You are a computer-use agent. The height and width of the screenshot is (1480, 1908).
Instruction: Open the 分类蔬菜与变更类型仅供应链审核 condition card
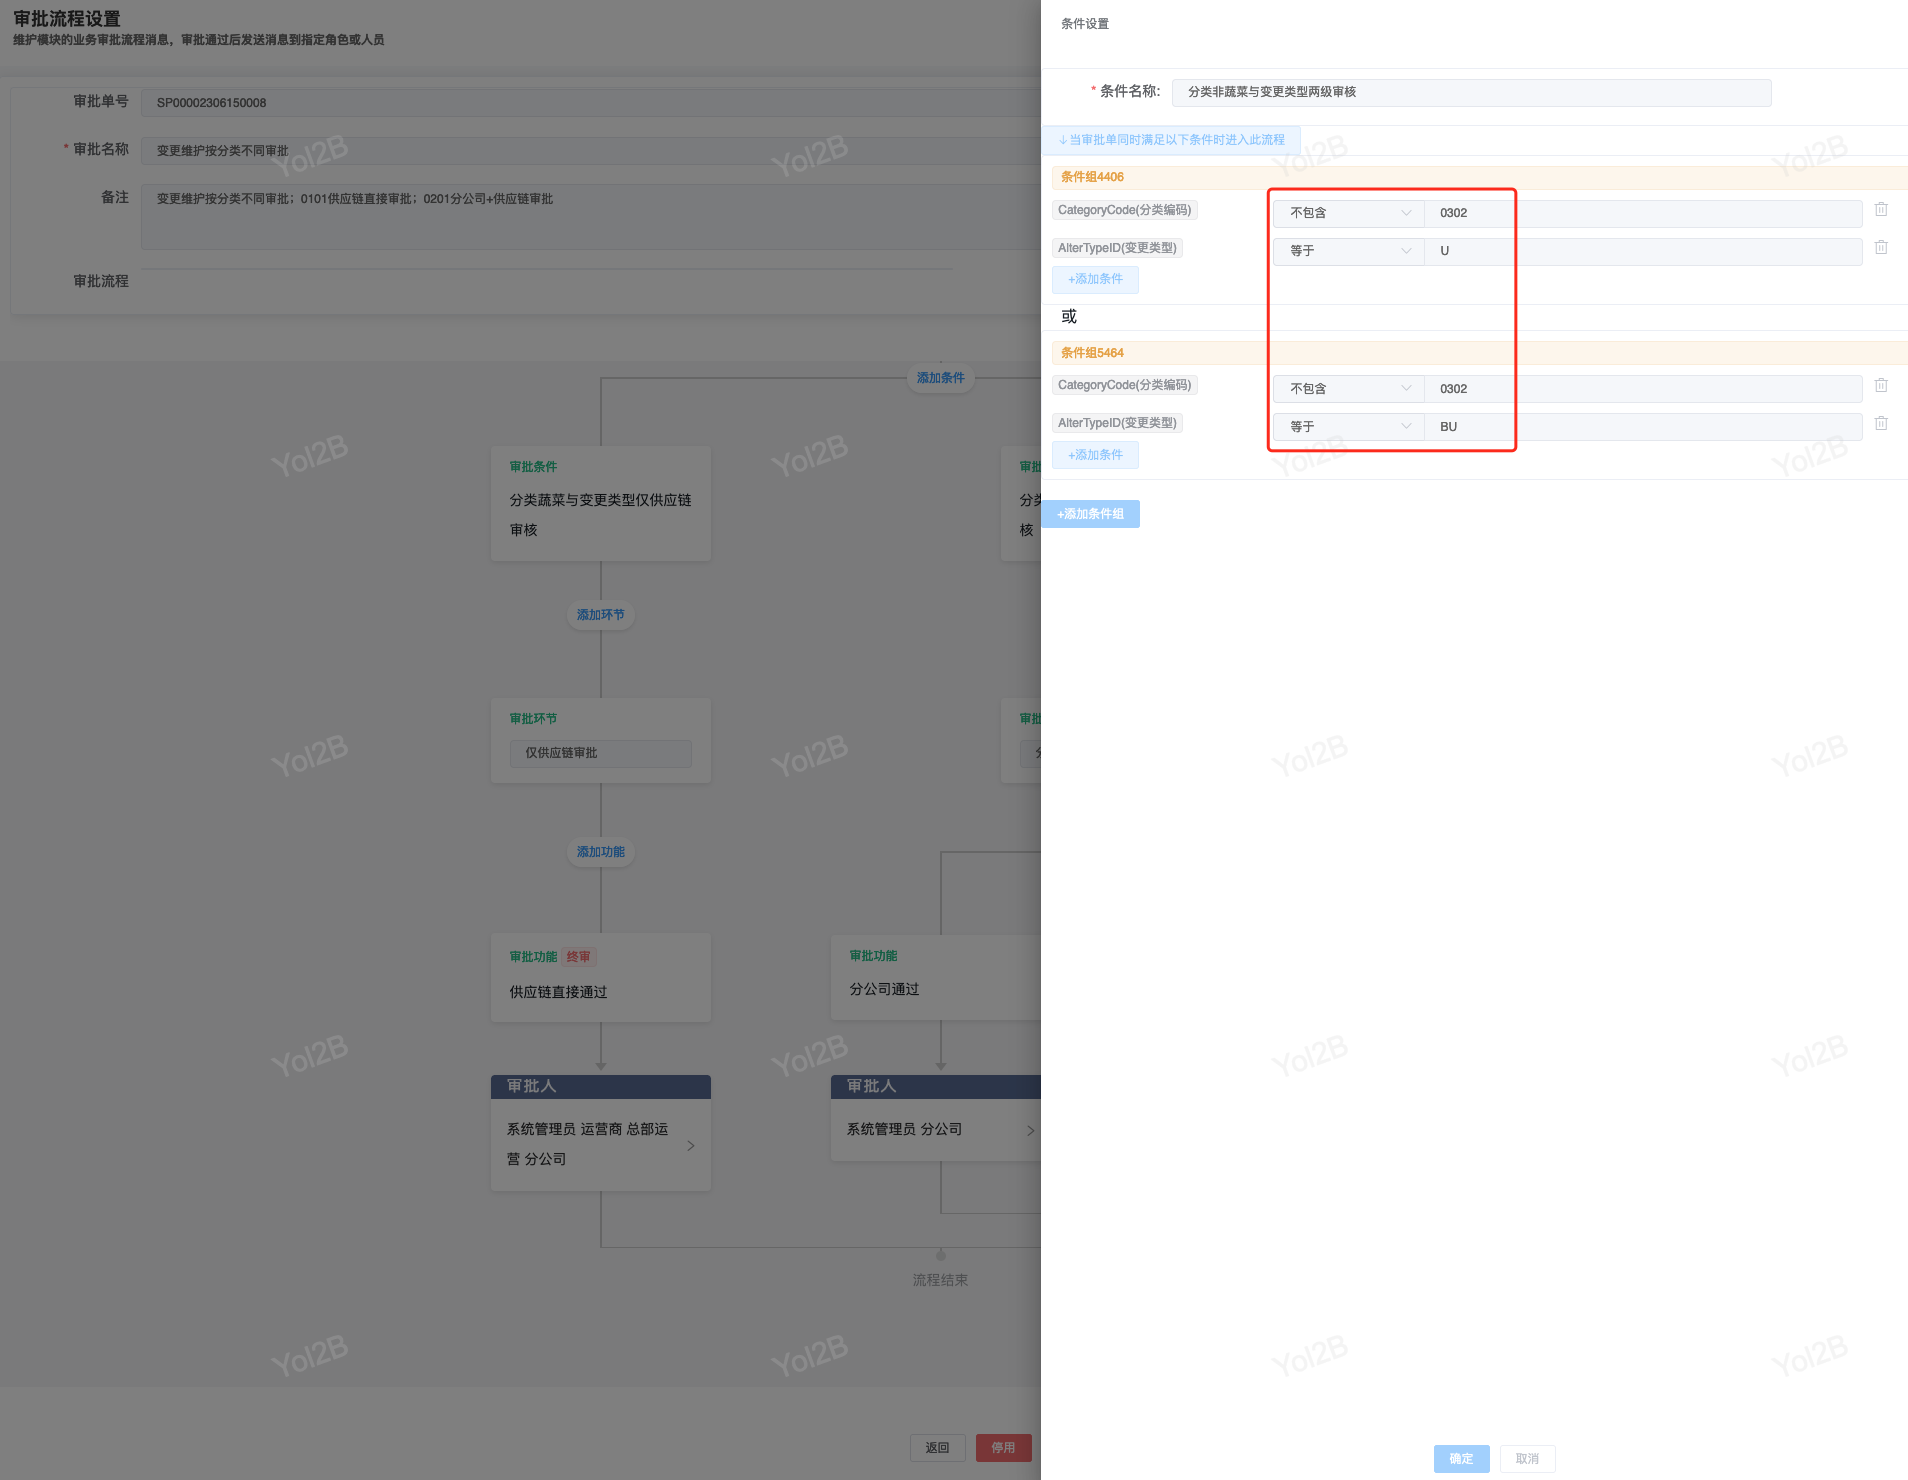click(601, 503)
